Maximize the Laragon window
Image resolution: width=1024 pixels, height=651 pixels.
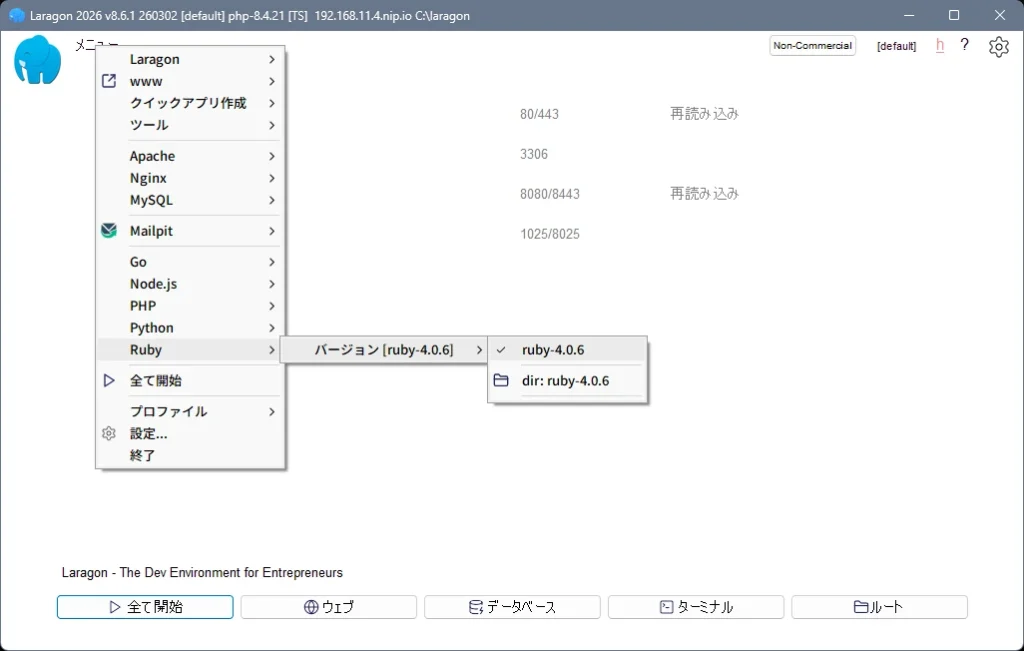tap(953, 15)
